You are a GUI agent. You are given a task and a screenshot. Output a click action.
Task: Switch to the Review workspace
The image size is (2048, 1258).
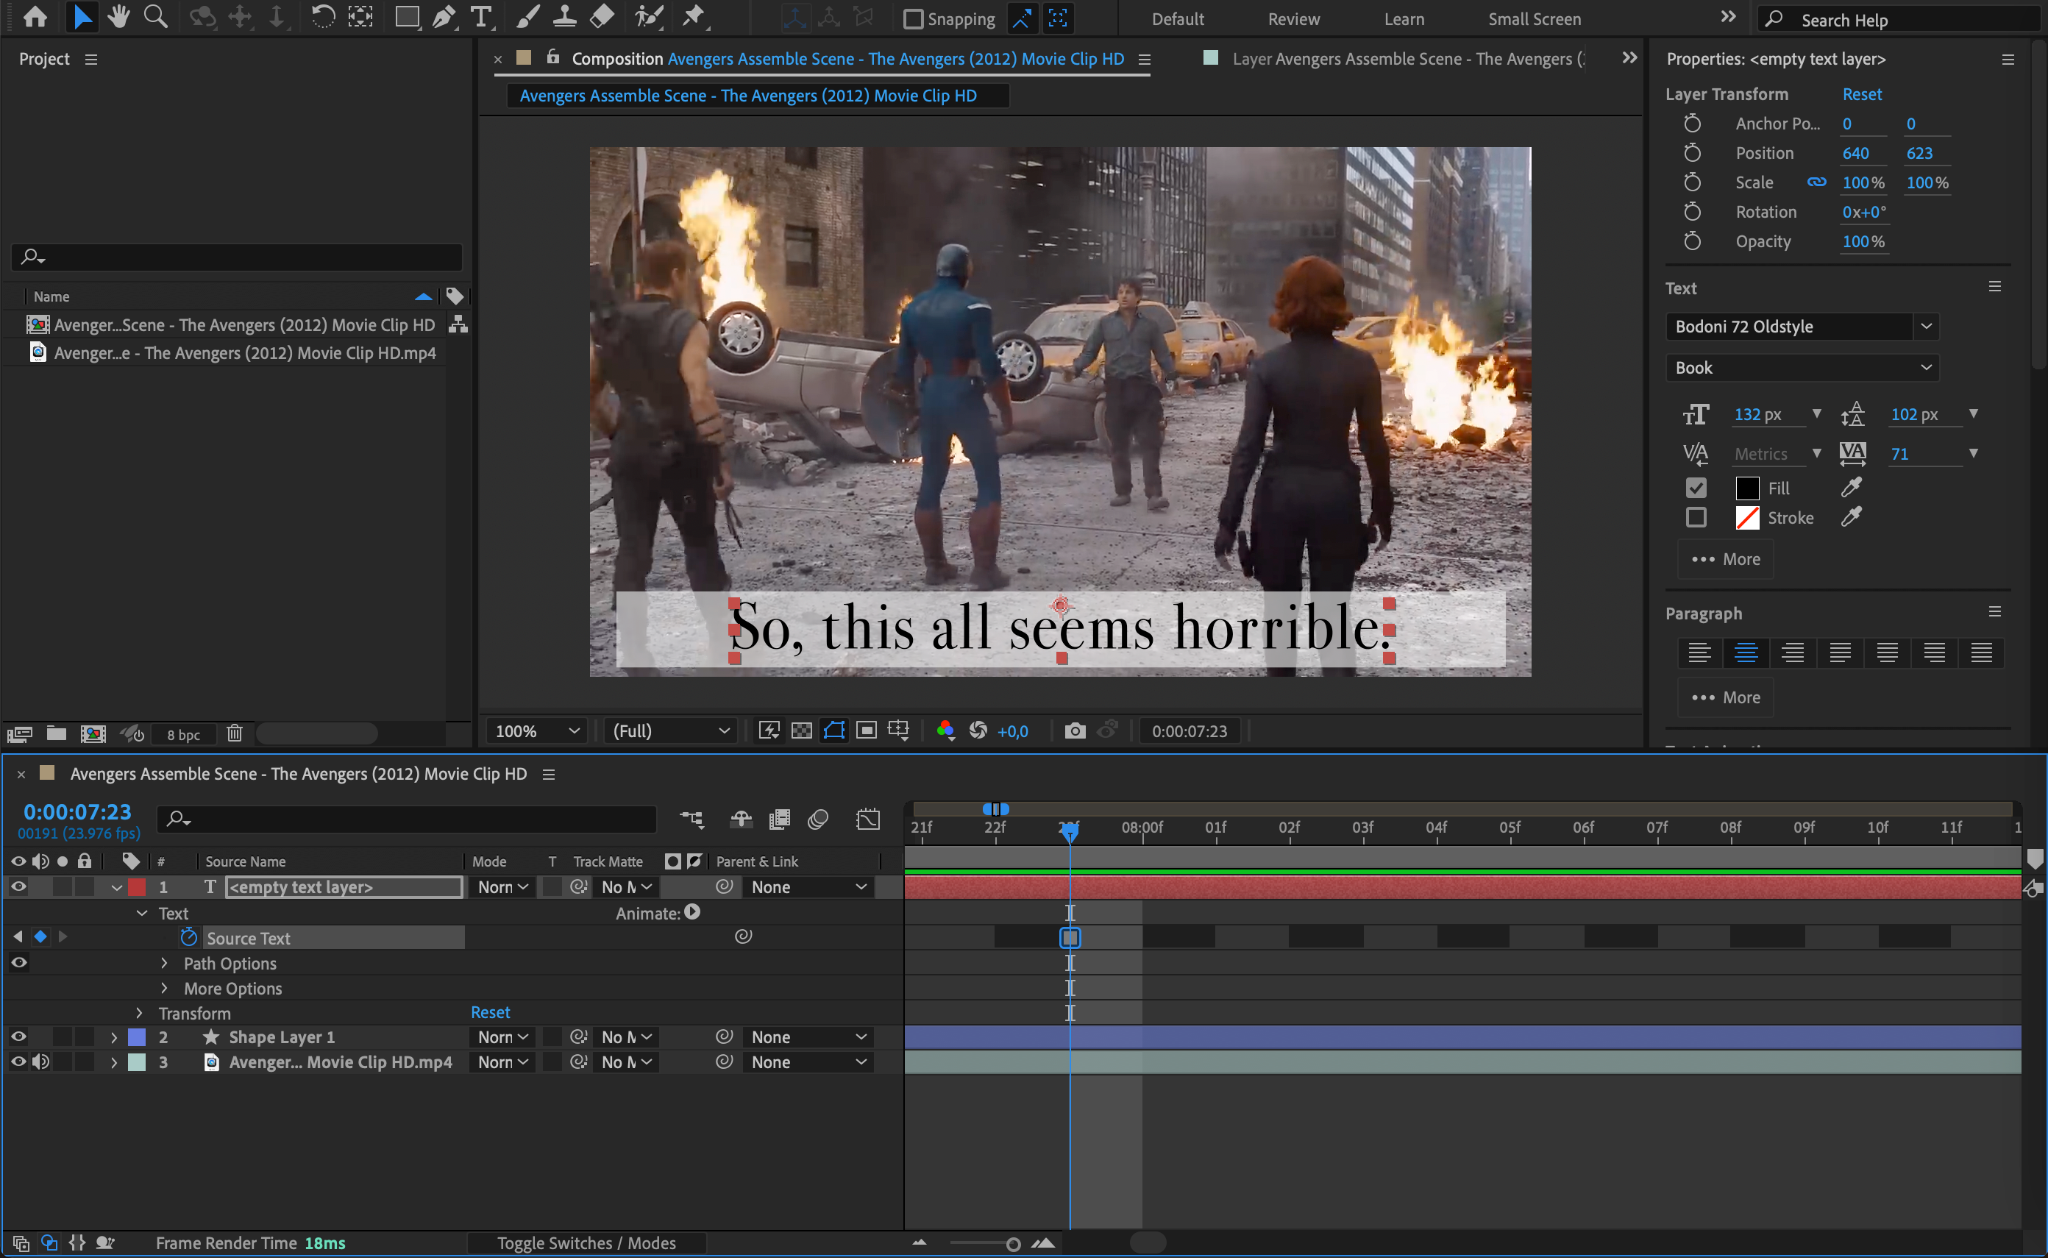click(x=1293, y=19)
